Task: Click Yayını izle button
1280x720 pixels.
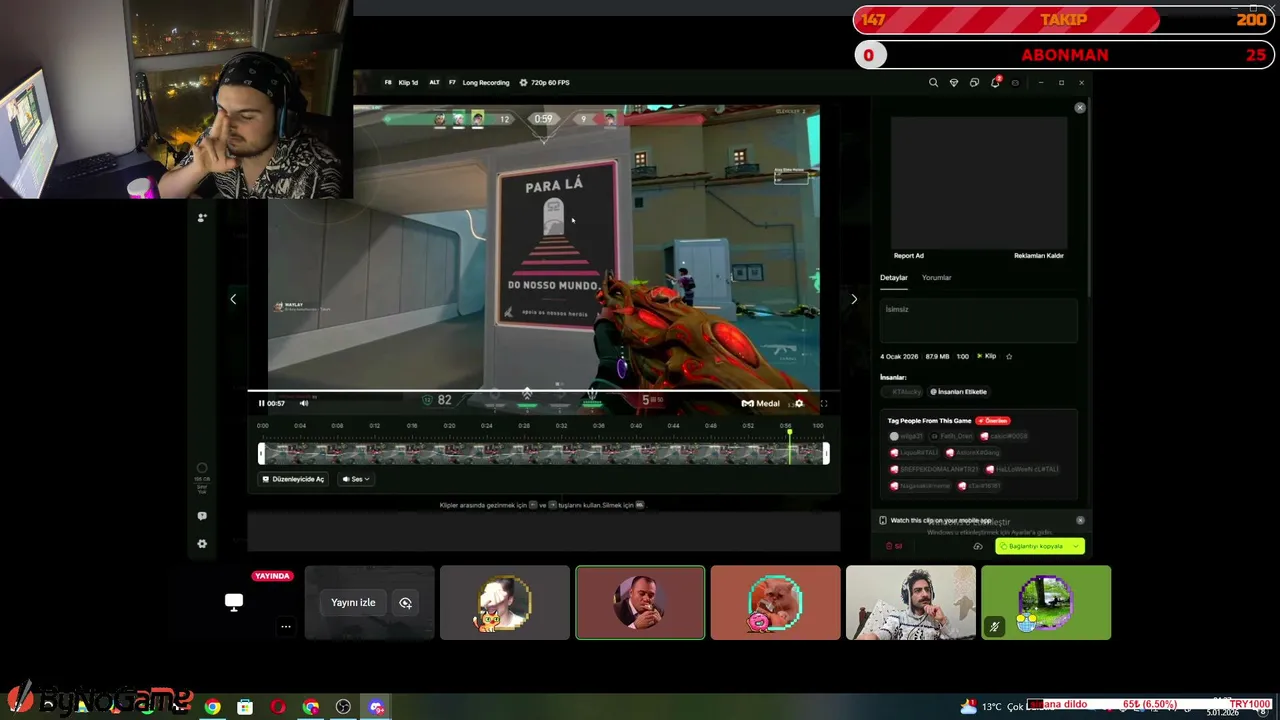Action: click(353, 603)
